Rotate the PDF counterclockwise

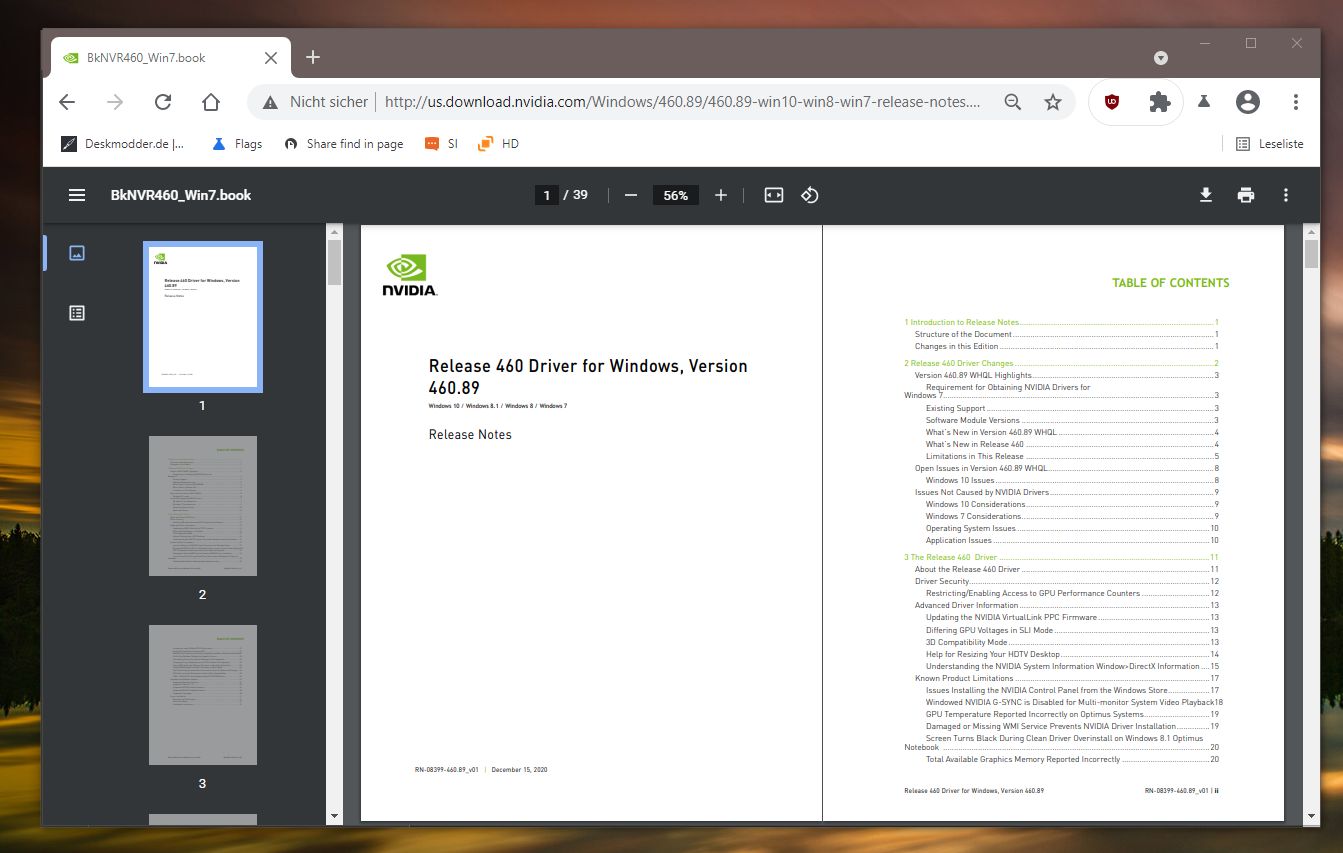tap(810, 195)
